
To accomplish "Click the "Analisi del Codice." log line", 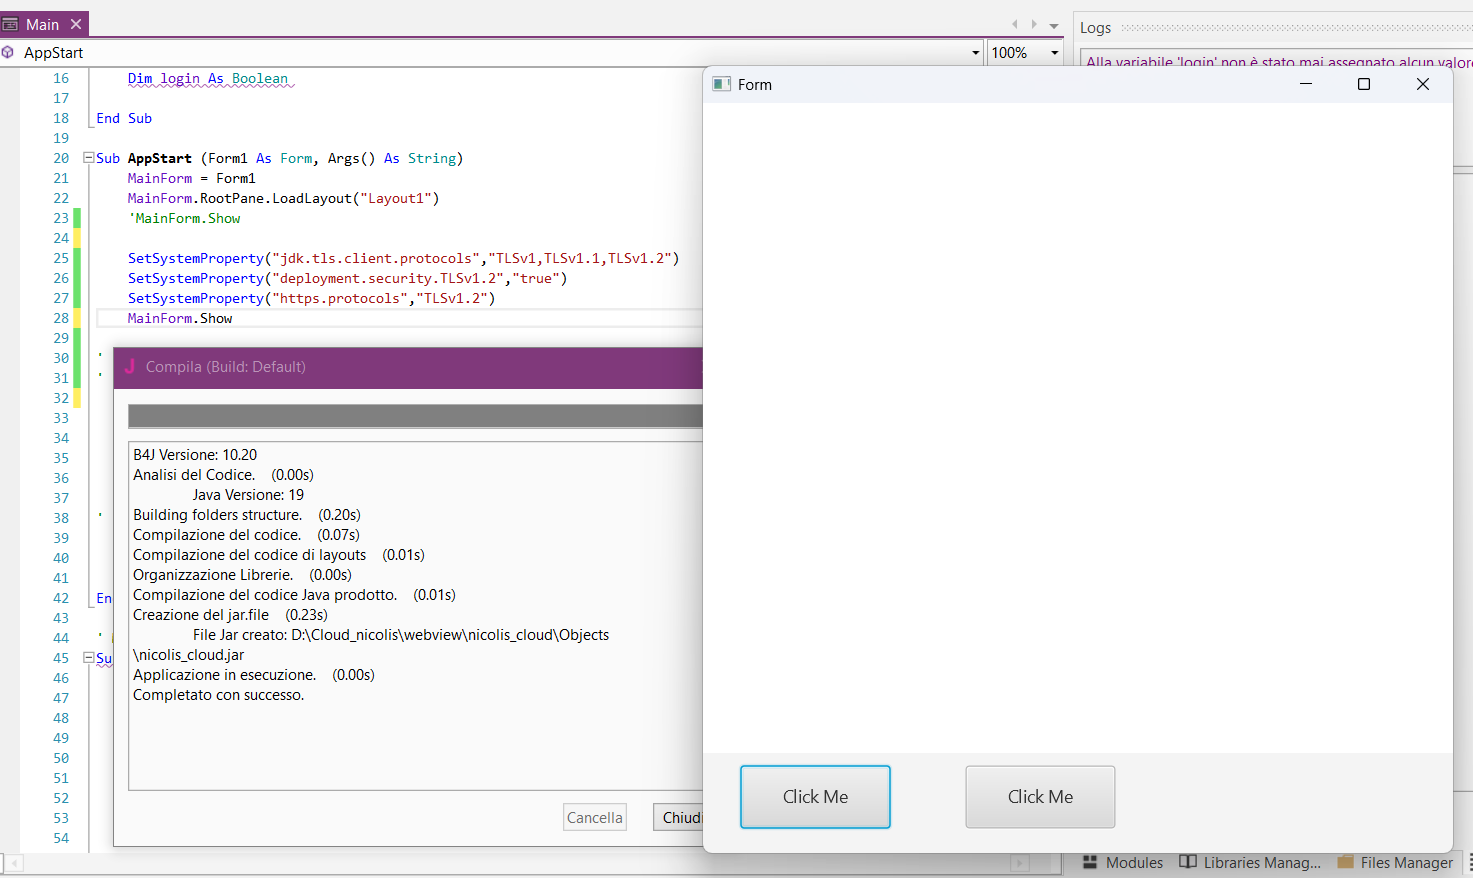I will click(x=224, y=475).
